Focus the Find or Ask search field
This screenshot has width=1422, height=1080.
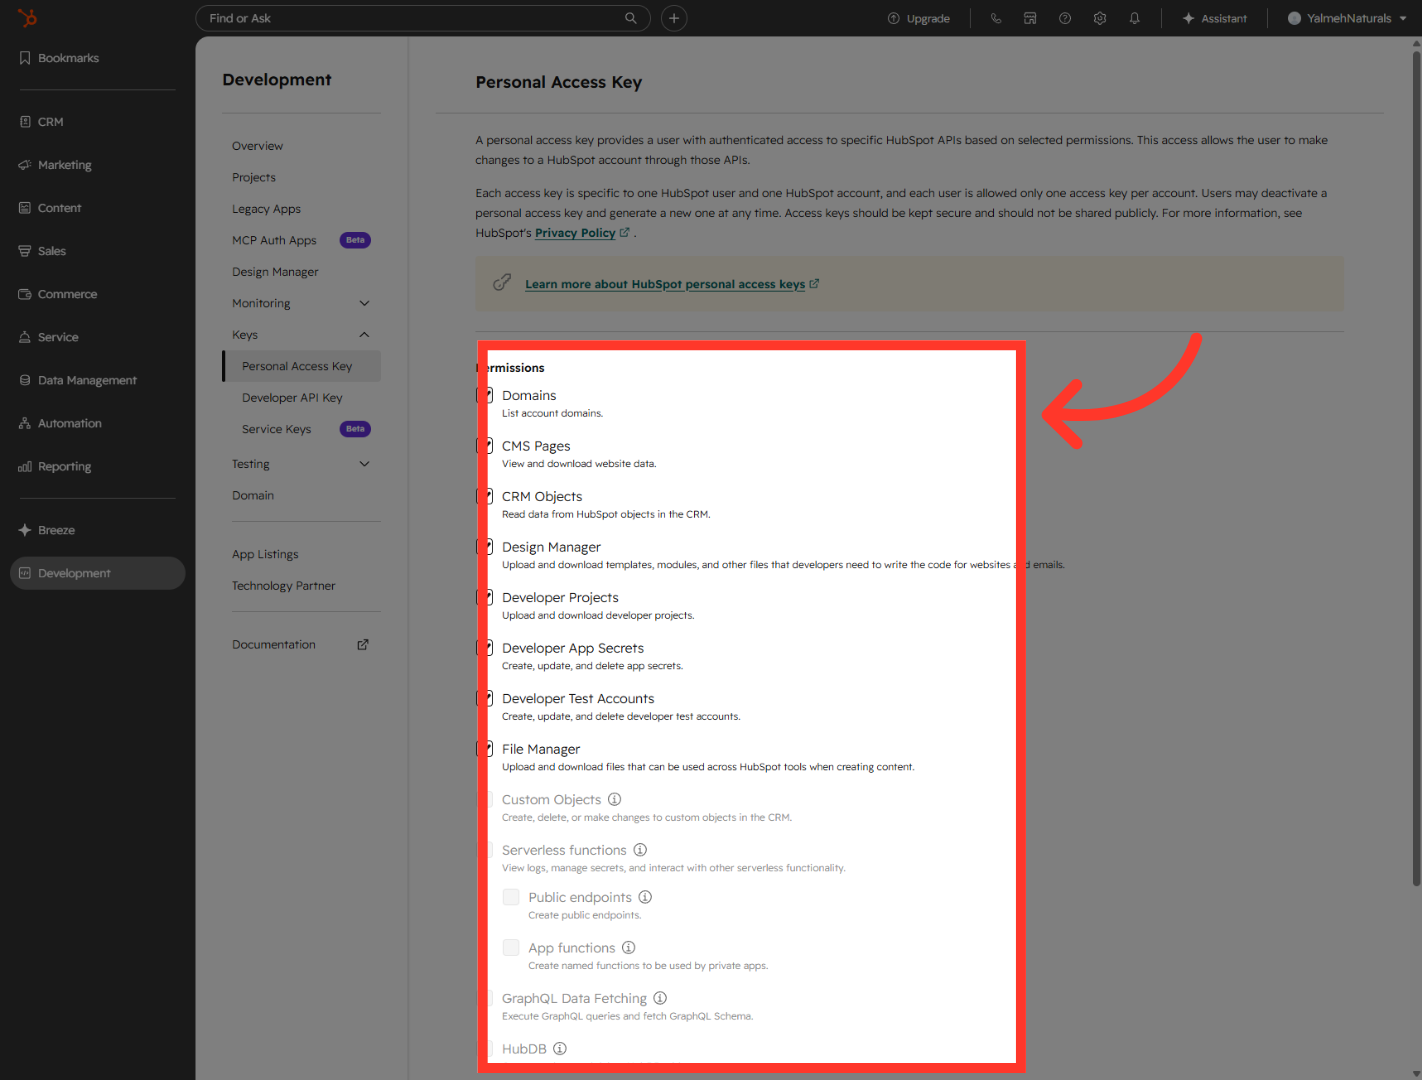click(x=422, y=18)
